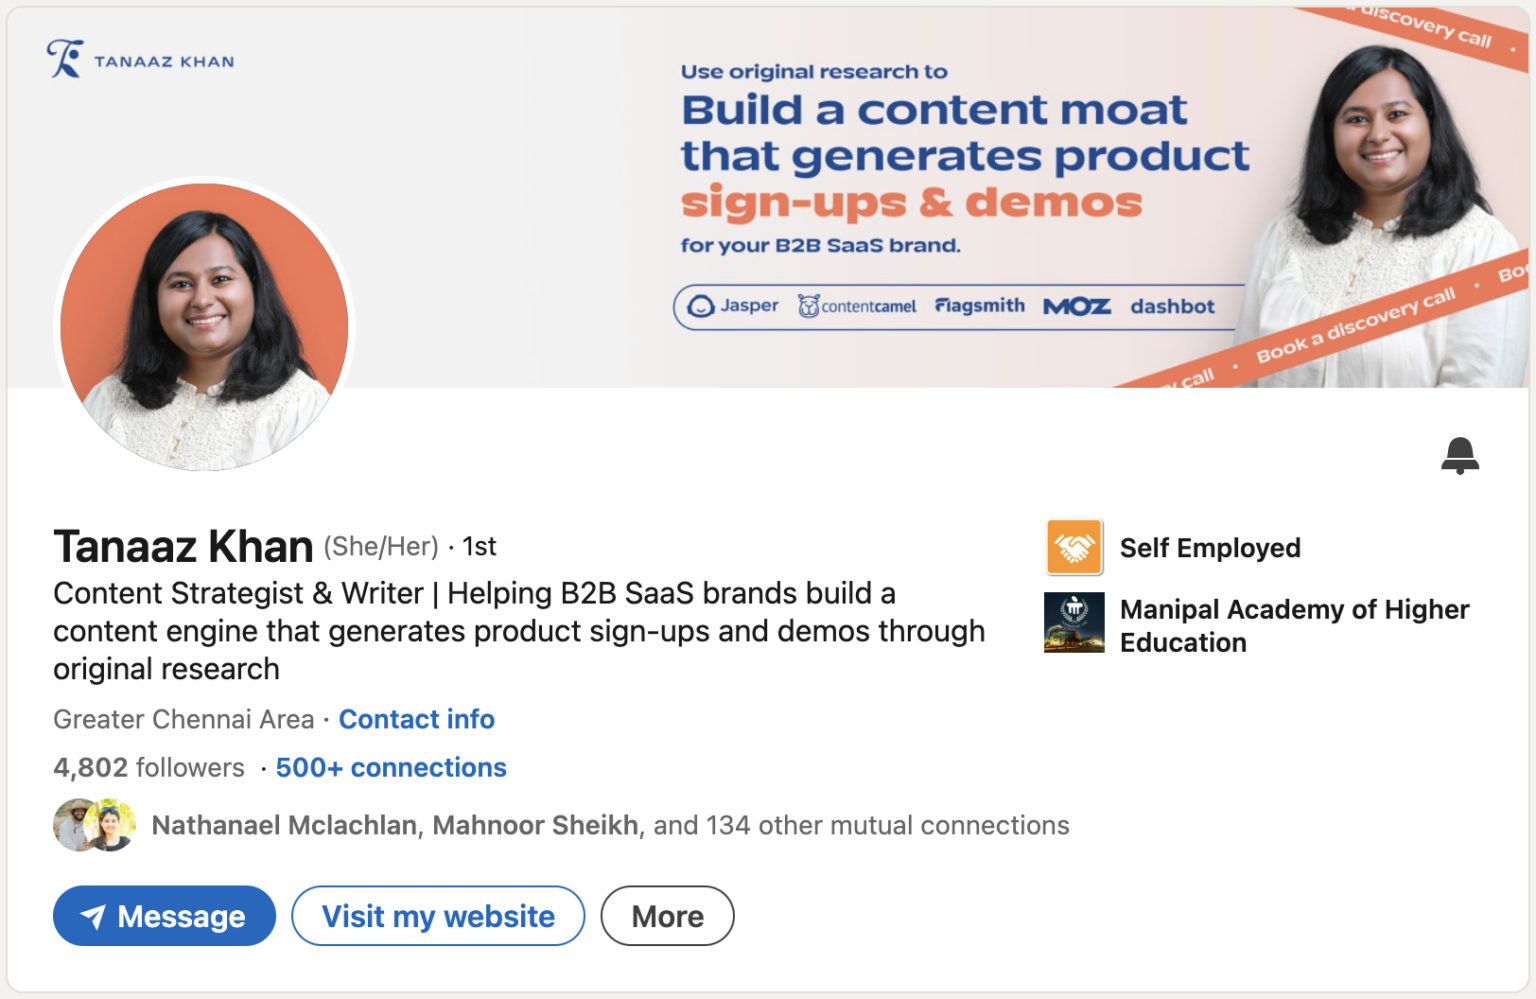
Task: Click the Tanaaz Khan brand logo
Action: click(139, 58)
